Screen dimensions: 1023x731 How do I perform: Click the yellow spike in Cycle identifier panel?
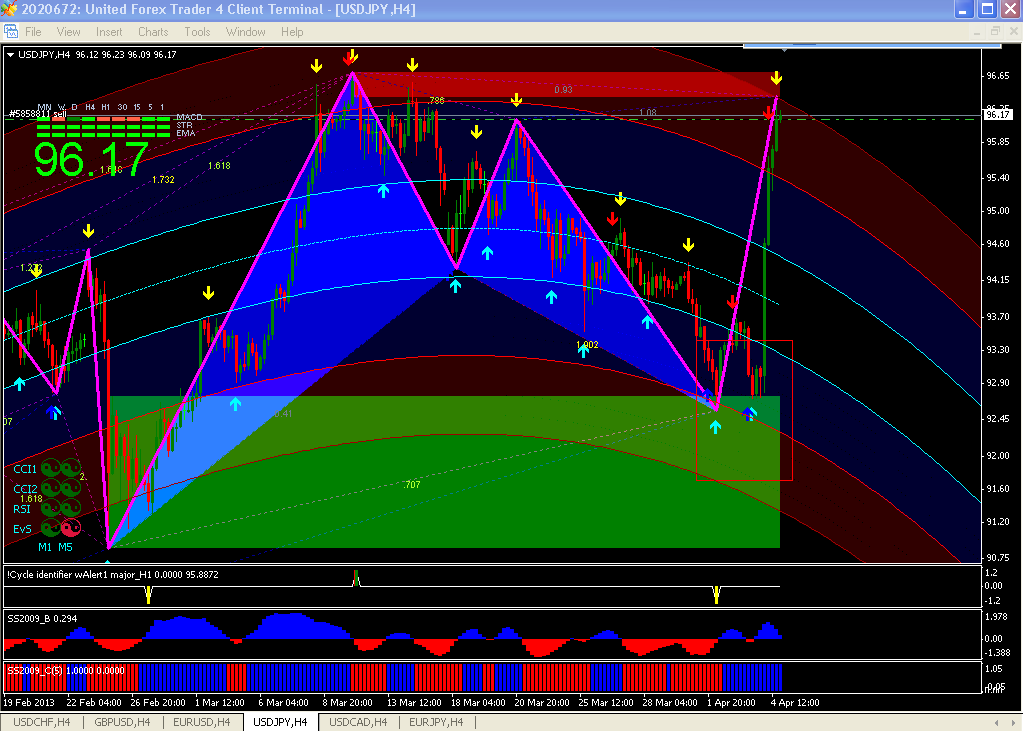coord(148,595)
